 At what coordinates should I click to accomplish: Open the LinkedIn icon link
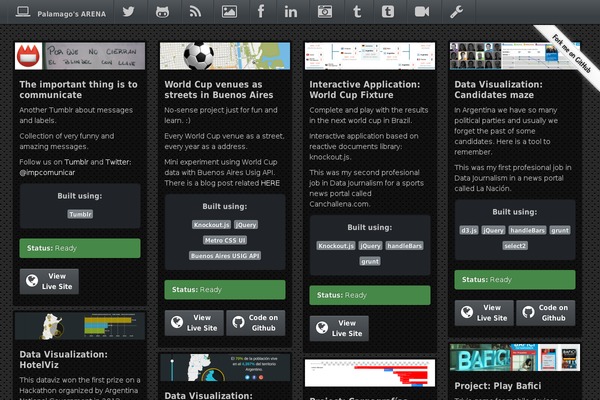pyautogui.click(x=291, y=12)
